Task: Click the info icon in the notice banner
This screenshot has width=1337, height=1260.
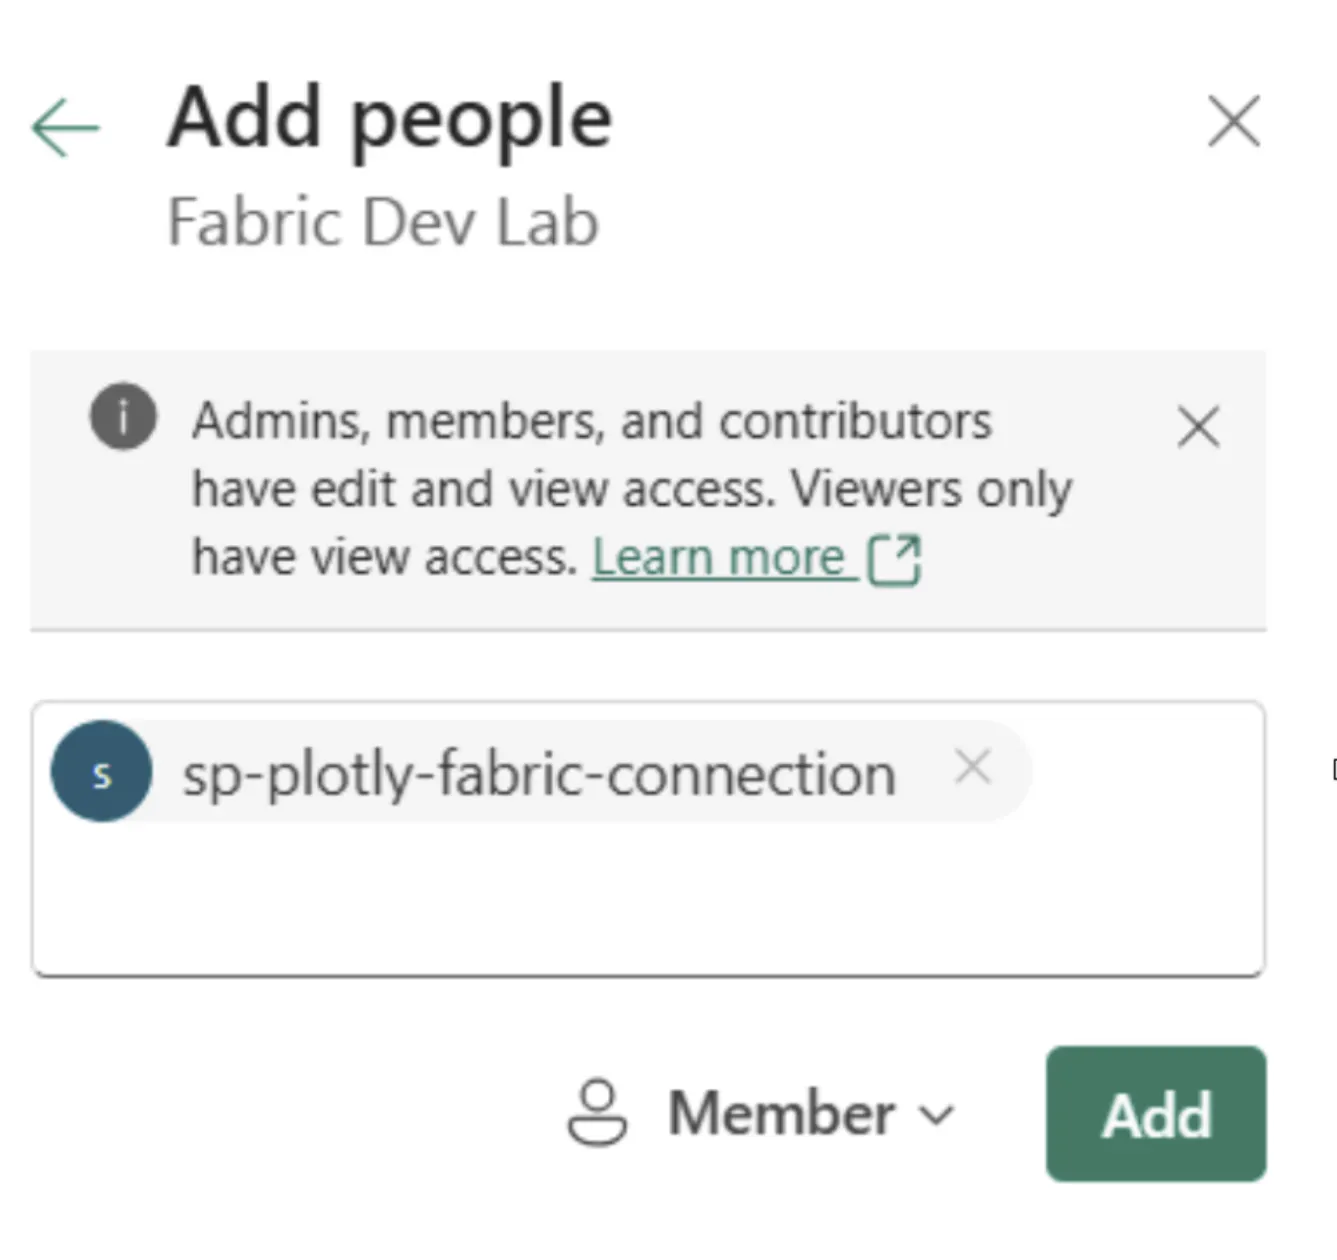Action: click(x=123, y=417)
